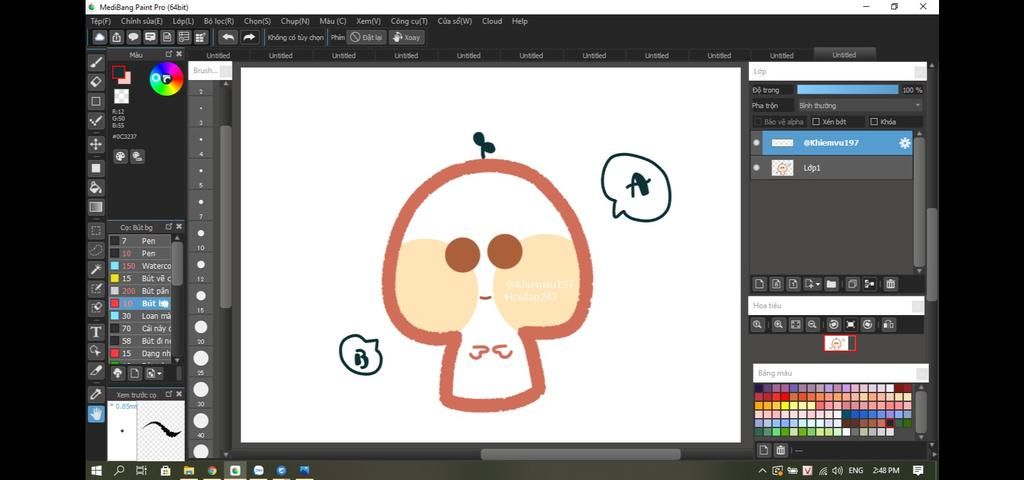Screen dimensions: 1024x480
Task: Click the Xoay rotate button
Action: pyautogui.click(x=406, y=37)
